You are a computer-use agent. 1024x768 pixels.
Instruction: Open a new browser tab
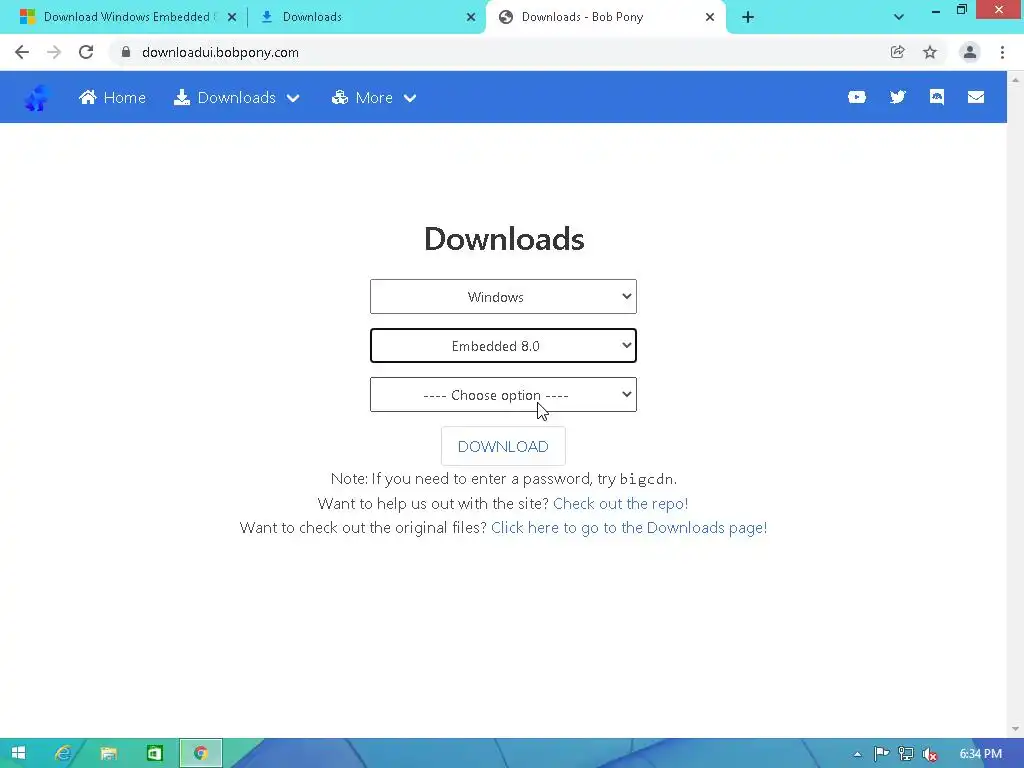pyautogui.click(x=748, y=17)
